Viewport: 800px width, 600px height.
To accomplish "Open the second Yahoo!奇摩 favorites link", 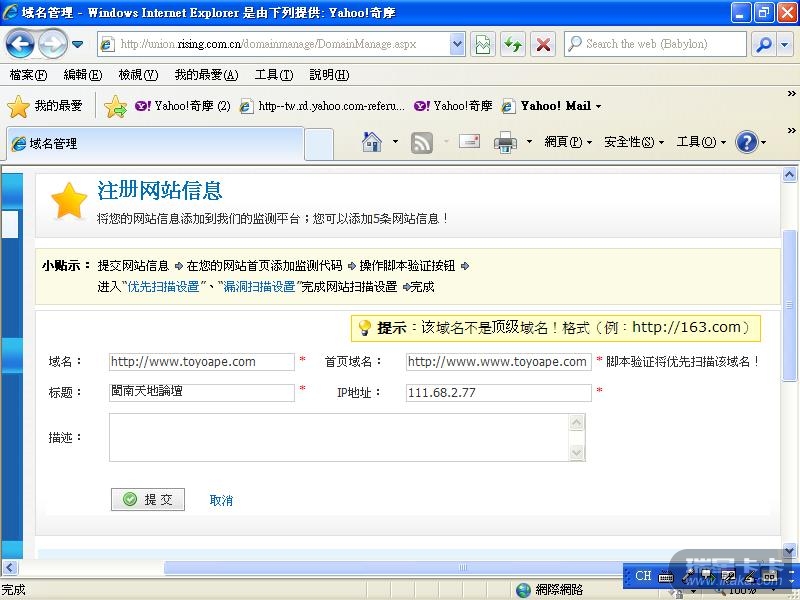I will [453, 106].
